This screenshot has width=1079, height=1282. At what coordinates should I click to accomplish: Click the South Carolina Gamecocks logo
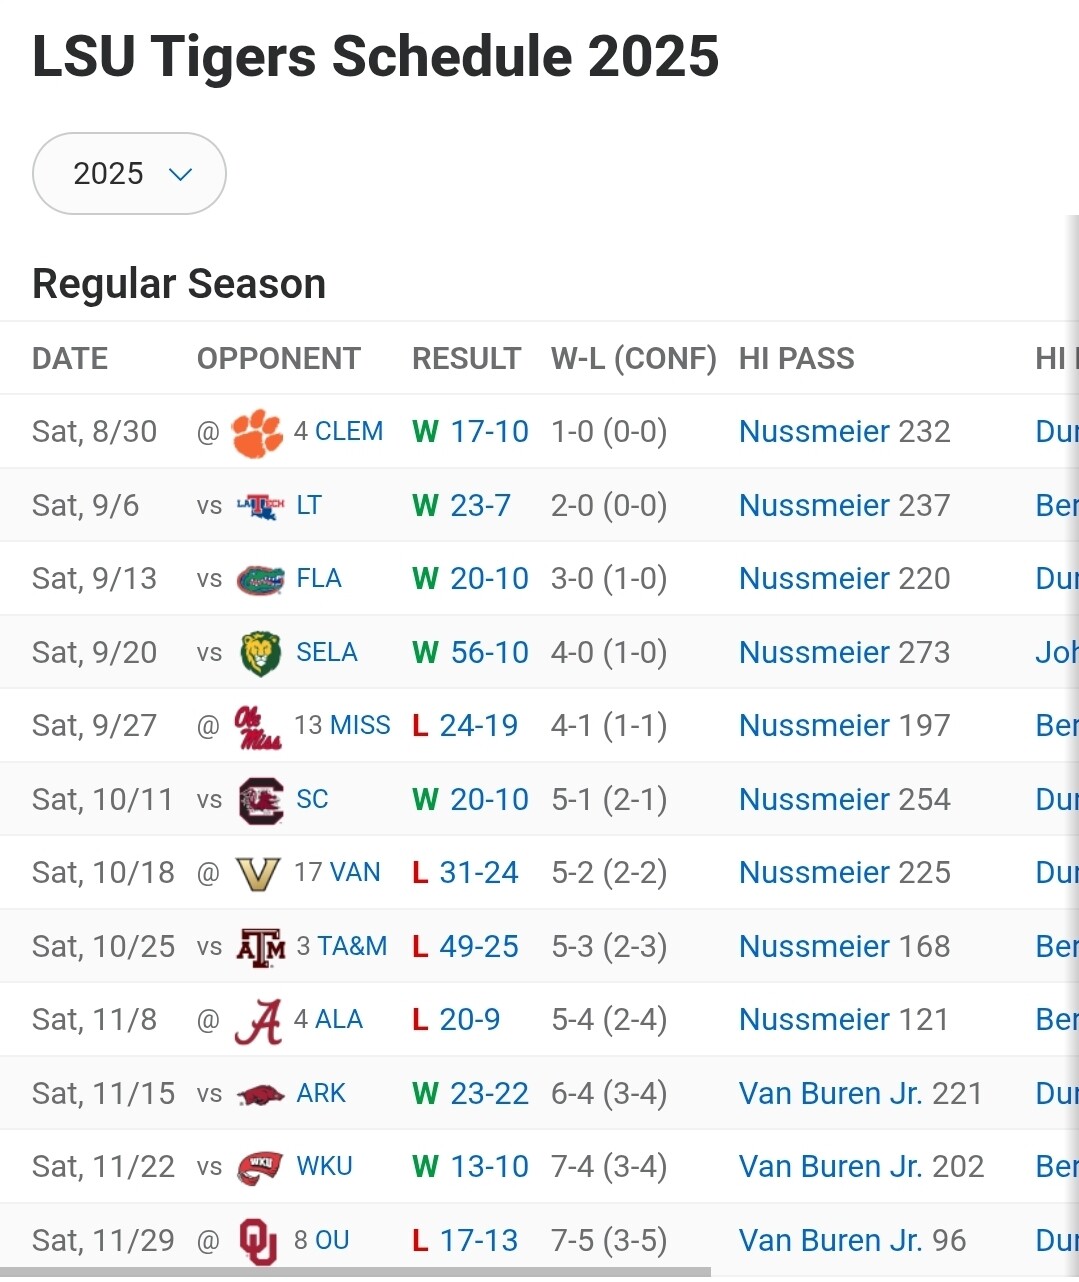tap(260, 800)
